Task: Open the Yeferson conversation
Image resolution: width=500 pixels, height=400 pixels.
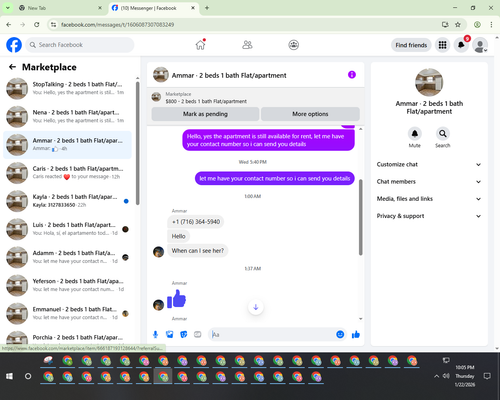Action: tap(67, 285)
